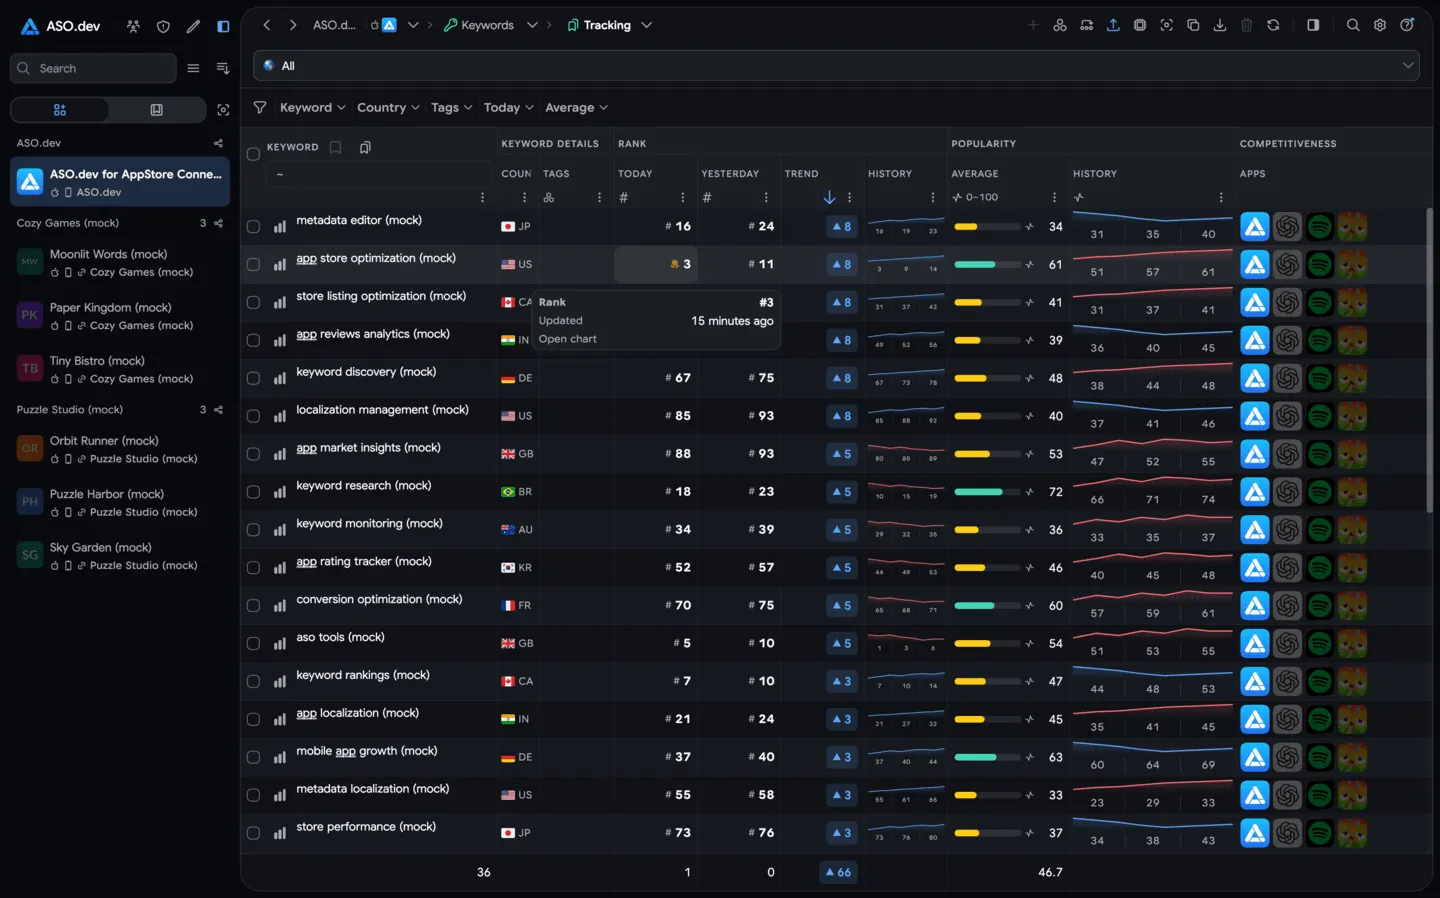
Task: Click the chip processor toolbar icon
Action: point(1140,25)
